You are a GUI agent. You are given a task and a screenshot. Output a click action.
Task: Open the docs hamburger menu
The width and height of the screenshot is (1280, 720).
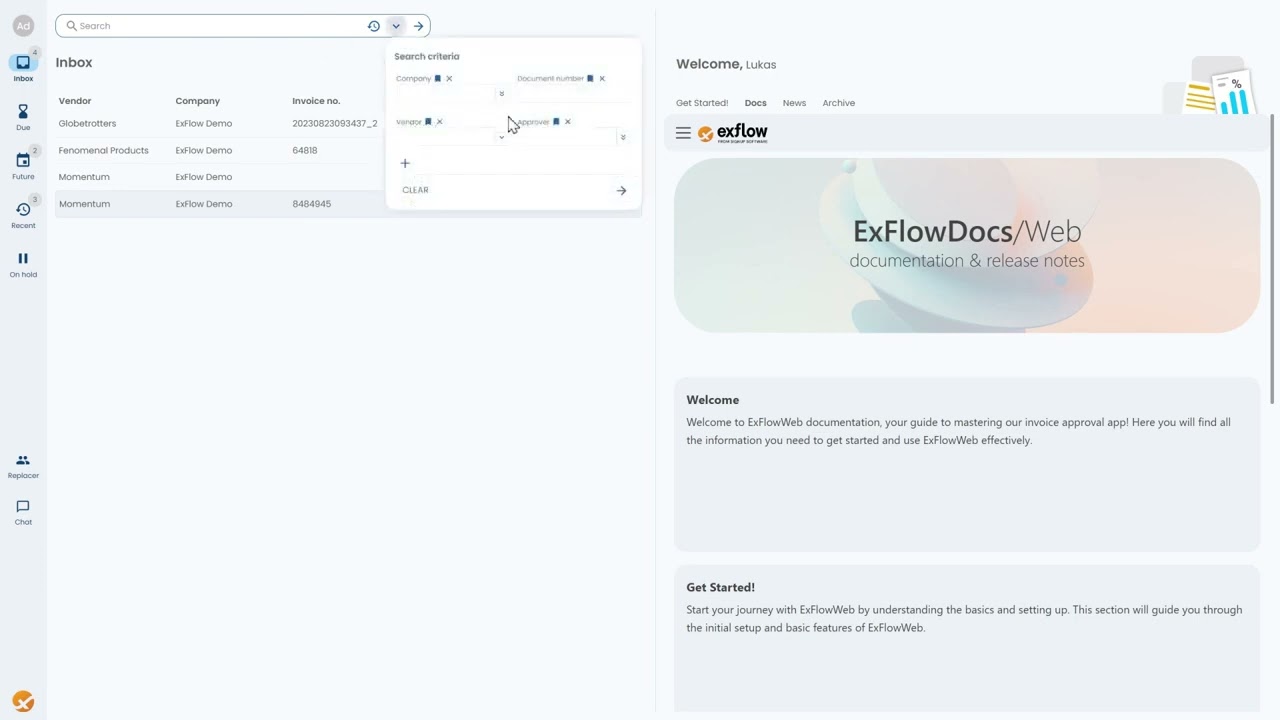[683, 133]
